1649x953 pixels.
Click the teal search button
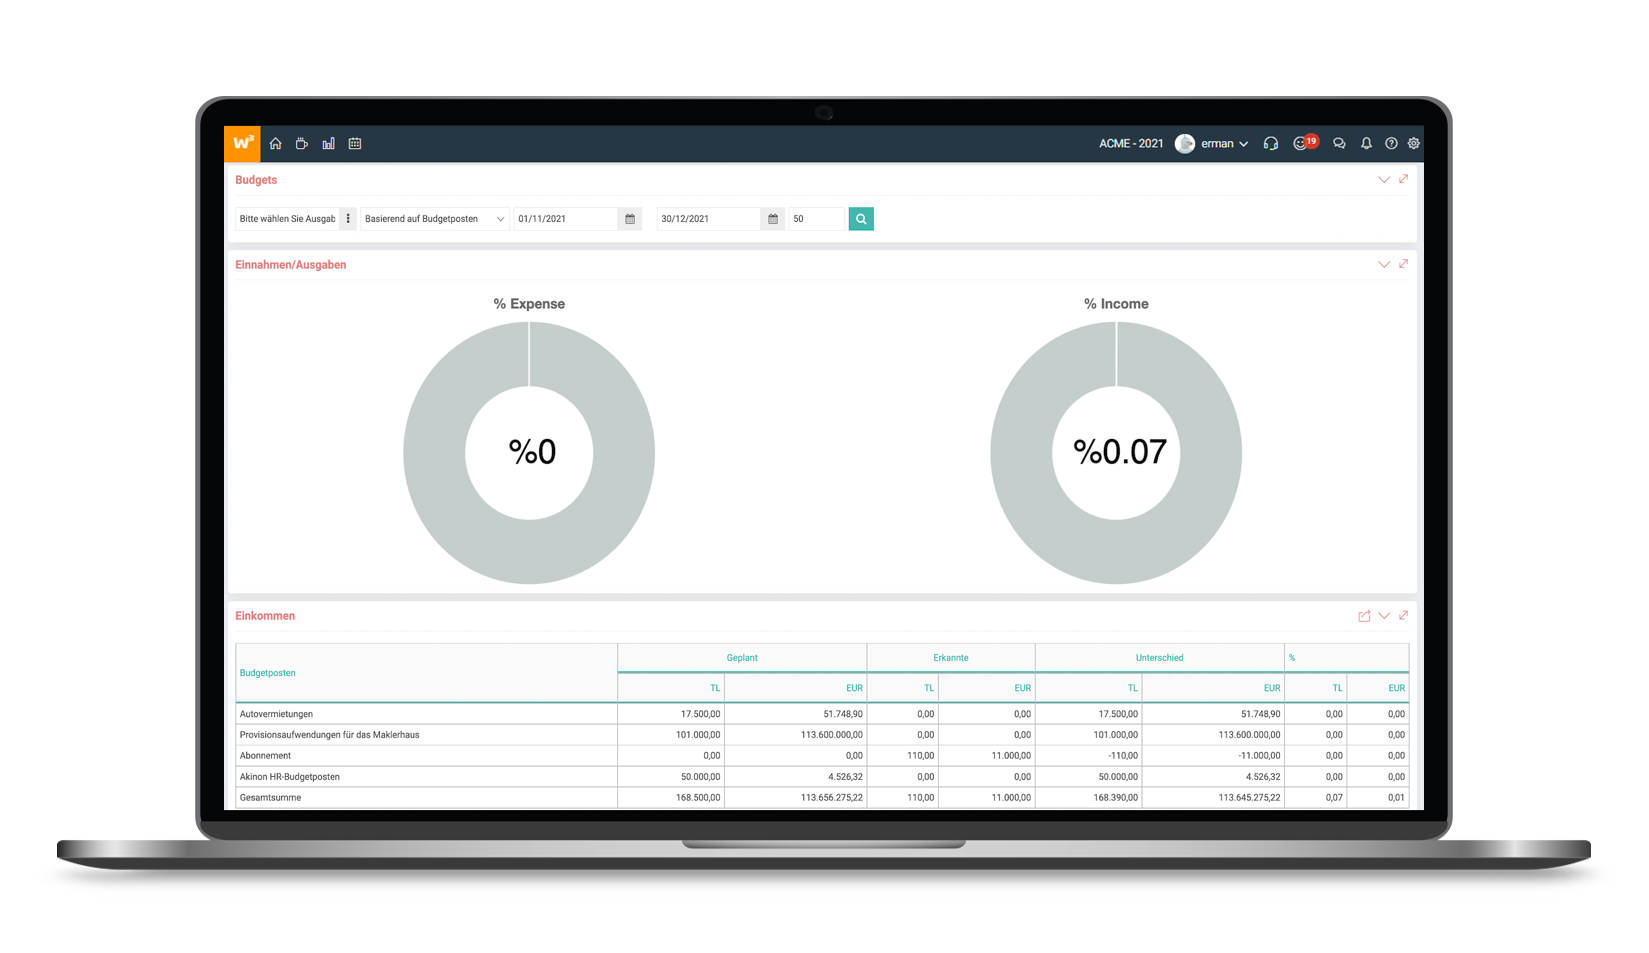861,219
